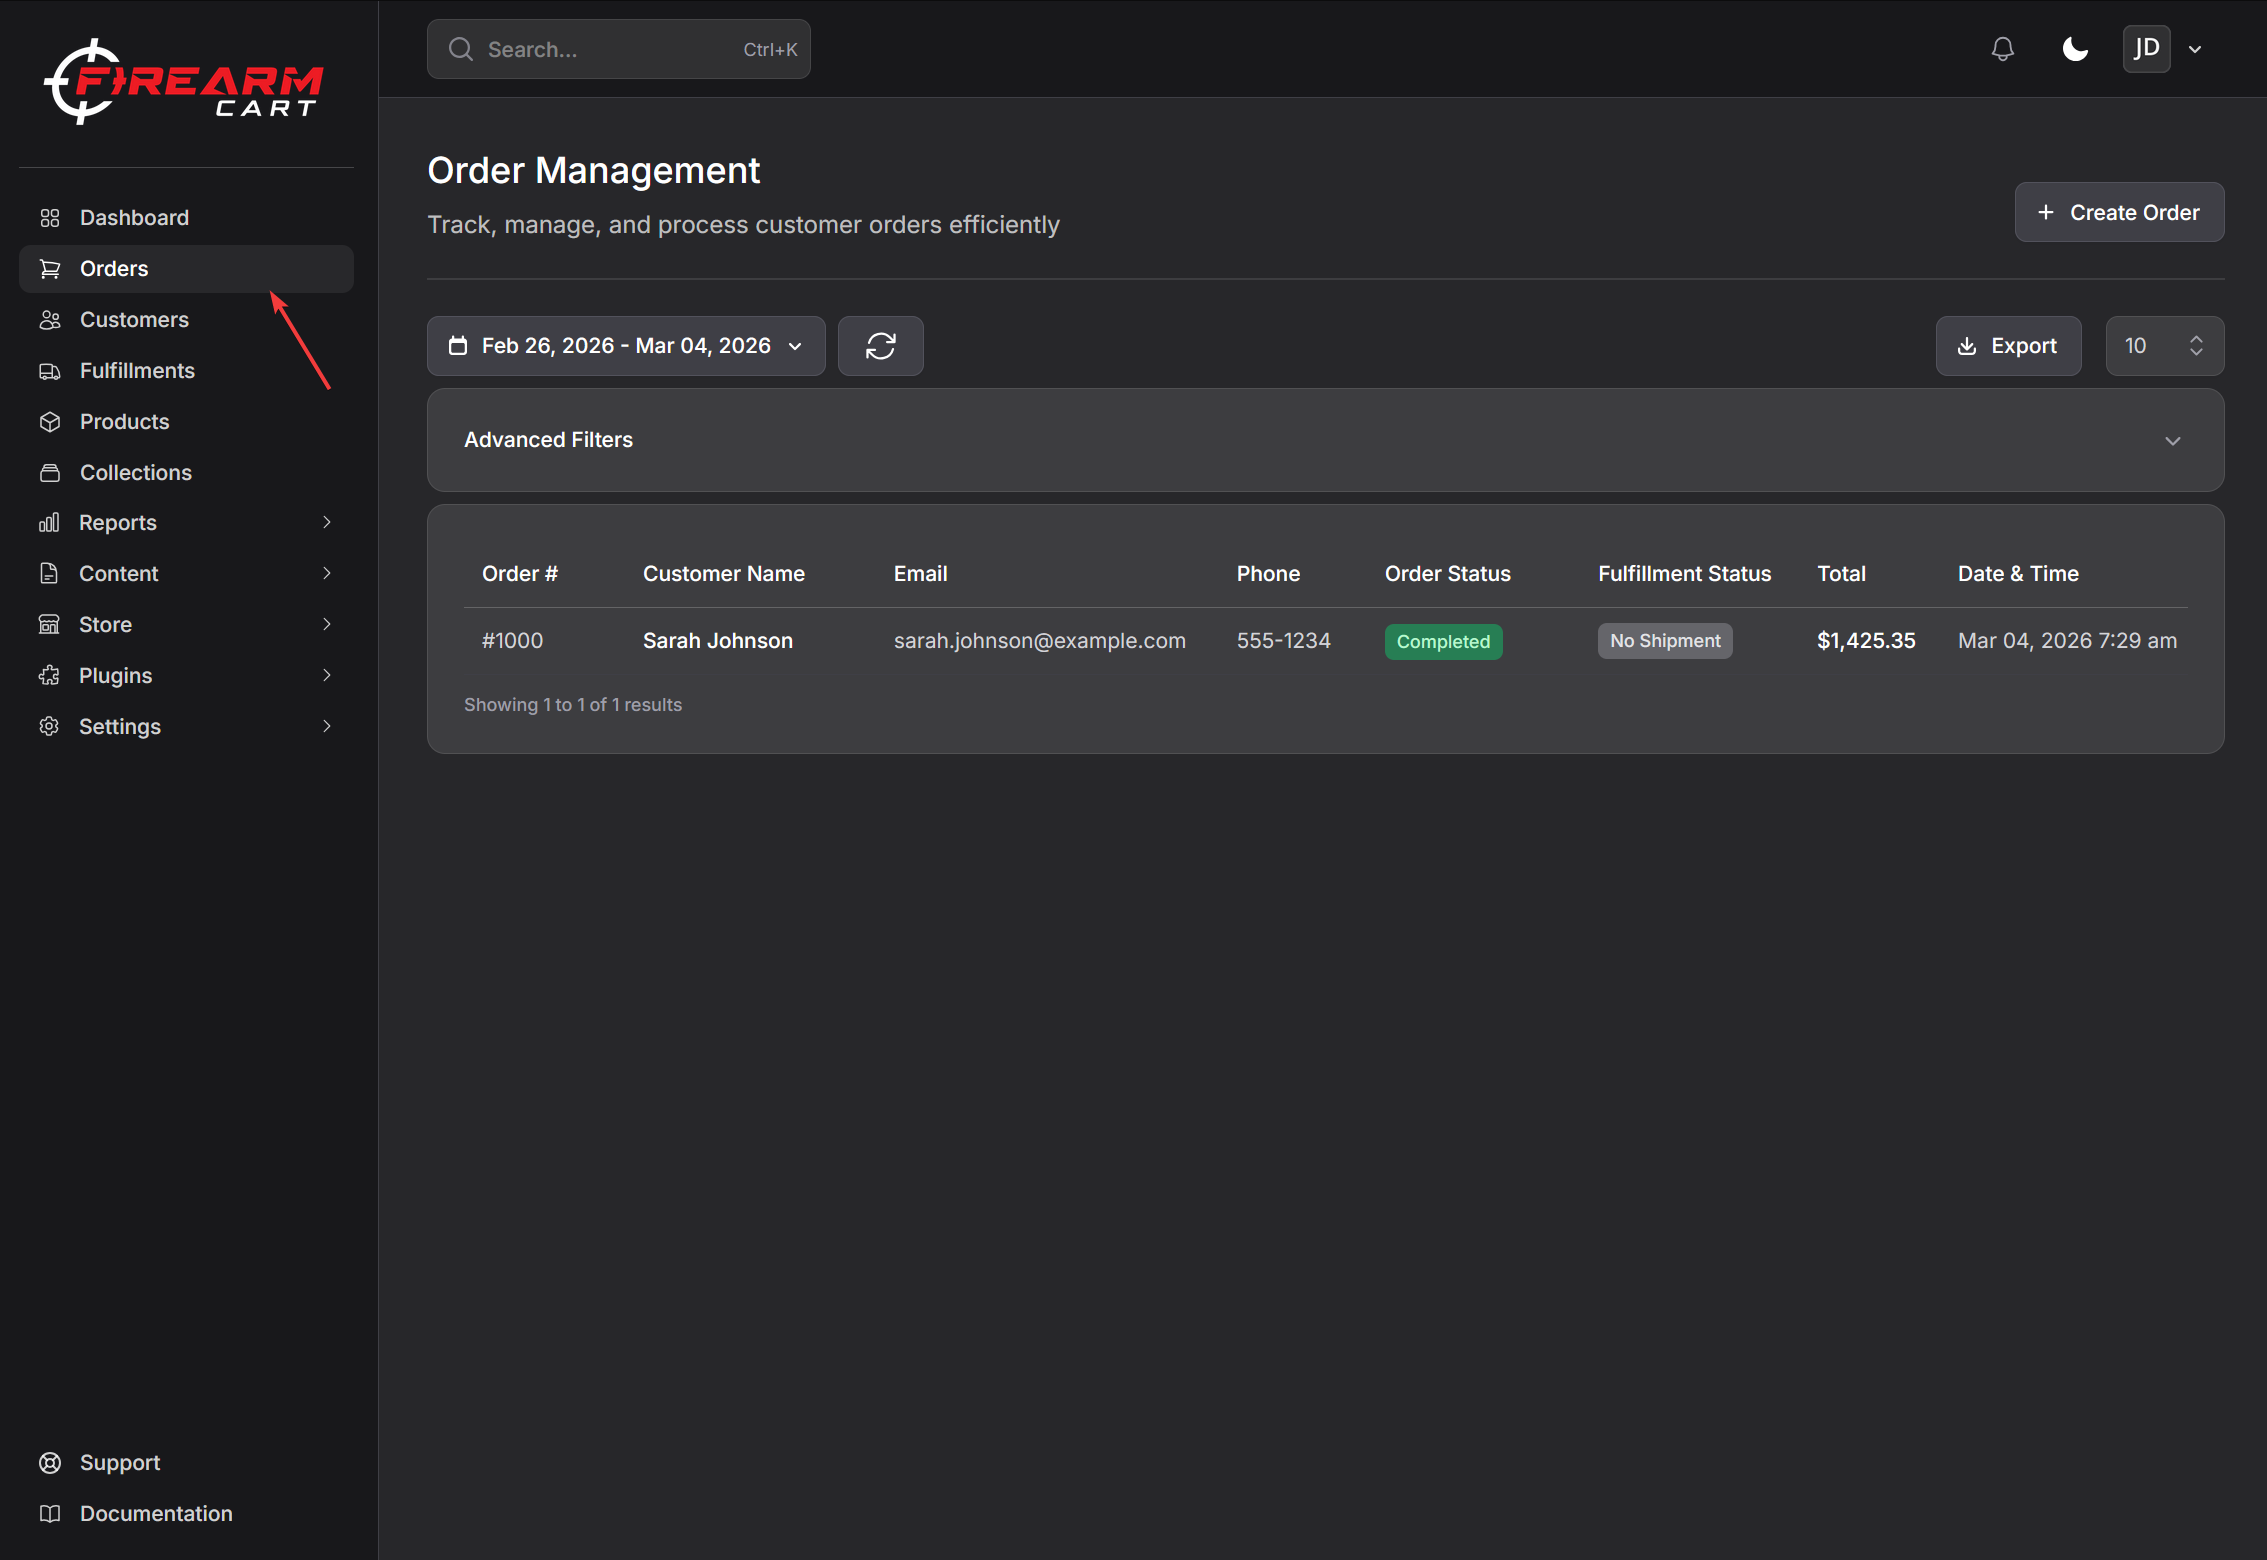Open the Dashboard menu item
Screen dimensions: 2267x1560
[x=186, y=218]
